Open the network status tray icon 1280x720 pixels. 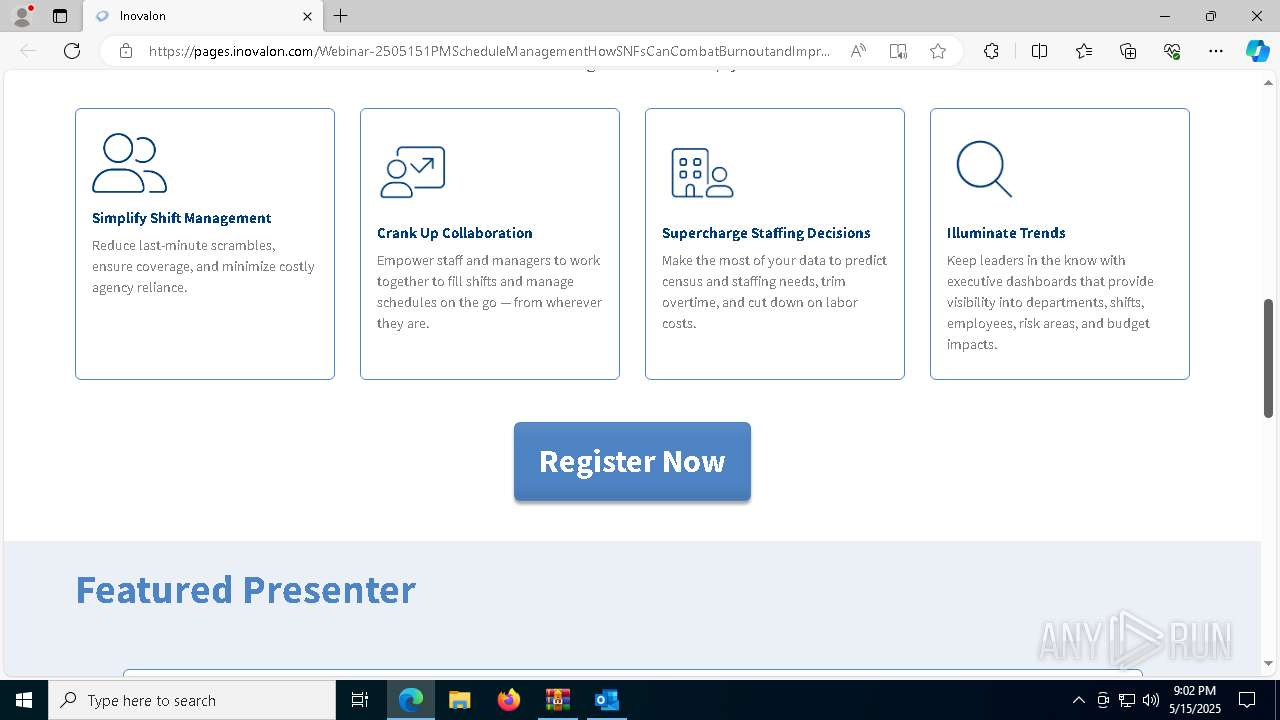click(1127, 700)
